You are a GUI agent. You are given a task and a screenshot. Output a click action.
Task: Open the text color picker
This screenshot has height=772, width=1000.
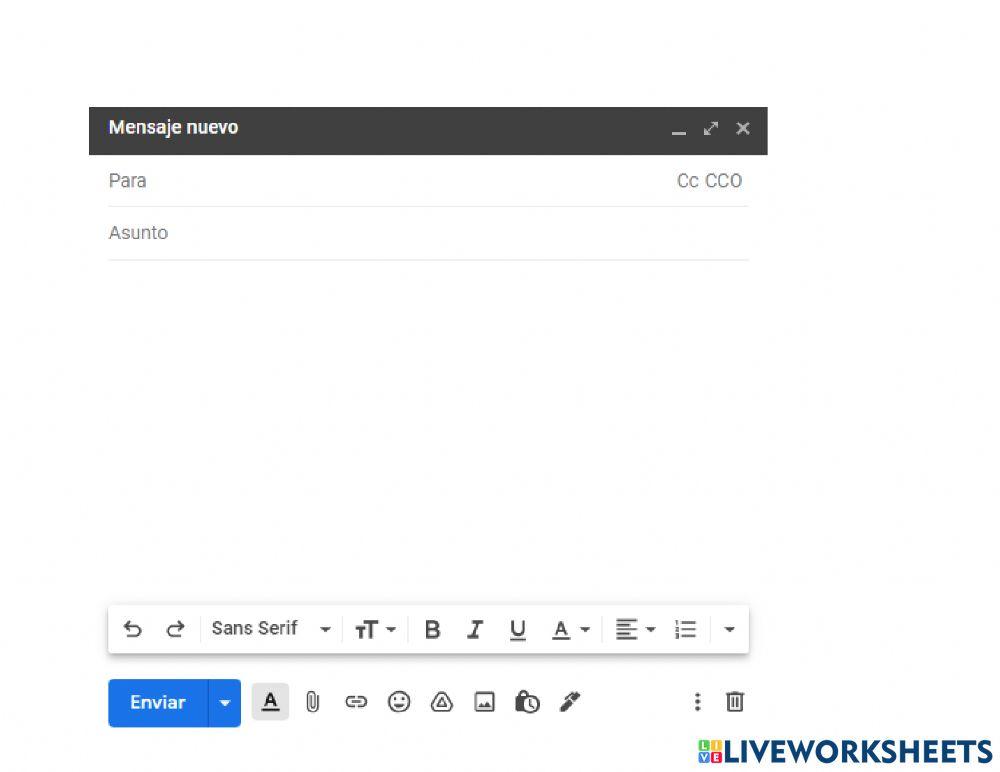[x=570, y=629]
